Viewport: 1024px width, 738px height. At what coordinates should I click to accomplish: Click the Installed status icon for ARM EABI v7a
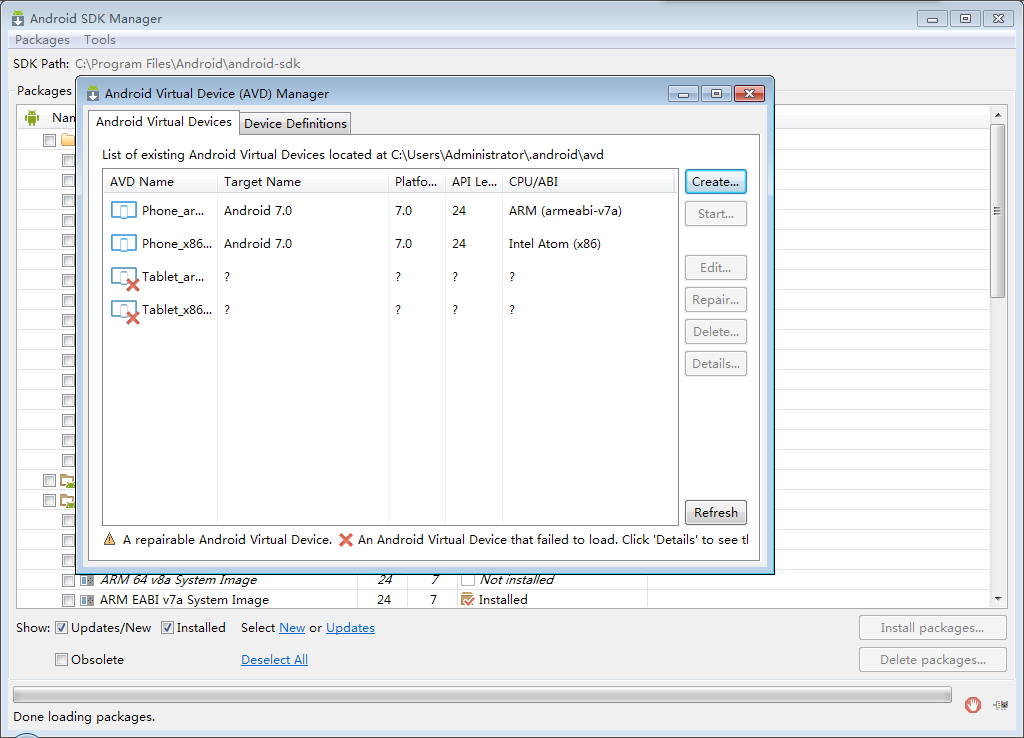tap(468, 600)
